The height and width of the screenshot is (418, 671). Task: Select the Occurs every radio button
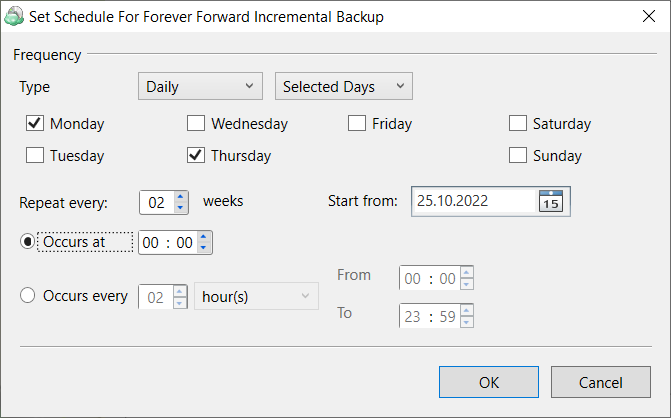point(28,295)
